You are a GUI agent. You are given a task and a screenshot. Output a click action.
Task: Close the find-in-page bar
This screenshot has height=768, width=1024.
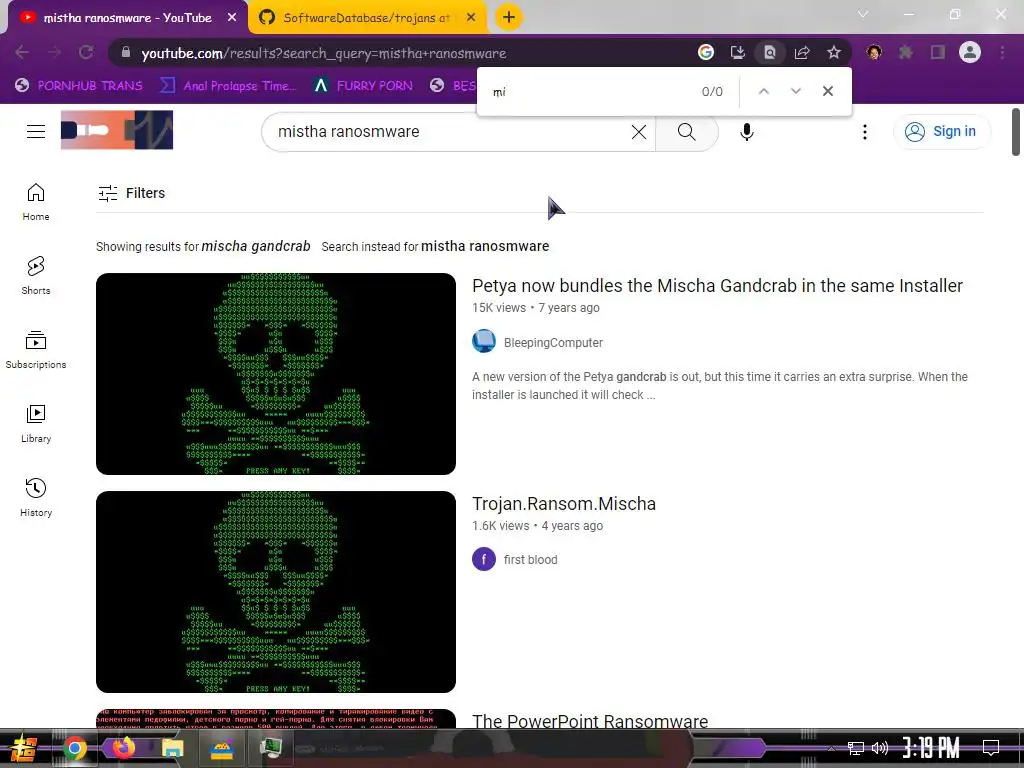click(x=827, y=91)
